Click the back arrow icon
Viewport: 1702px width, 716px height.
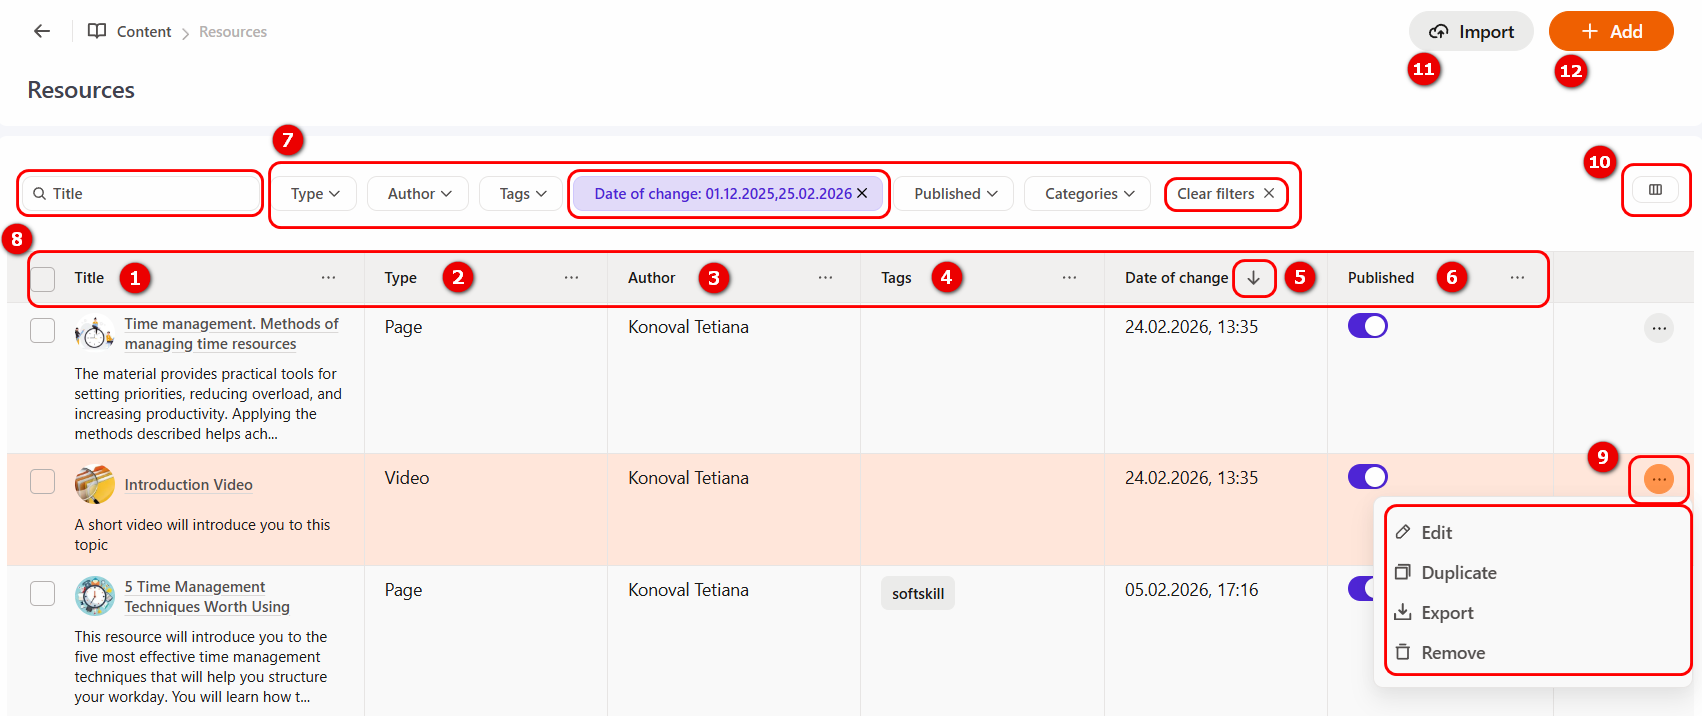tap(42, 31)
